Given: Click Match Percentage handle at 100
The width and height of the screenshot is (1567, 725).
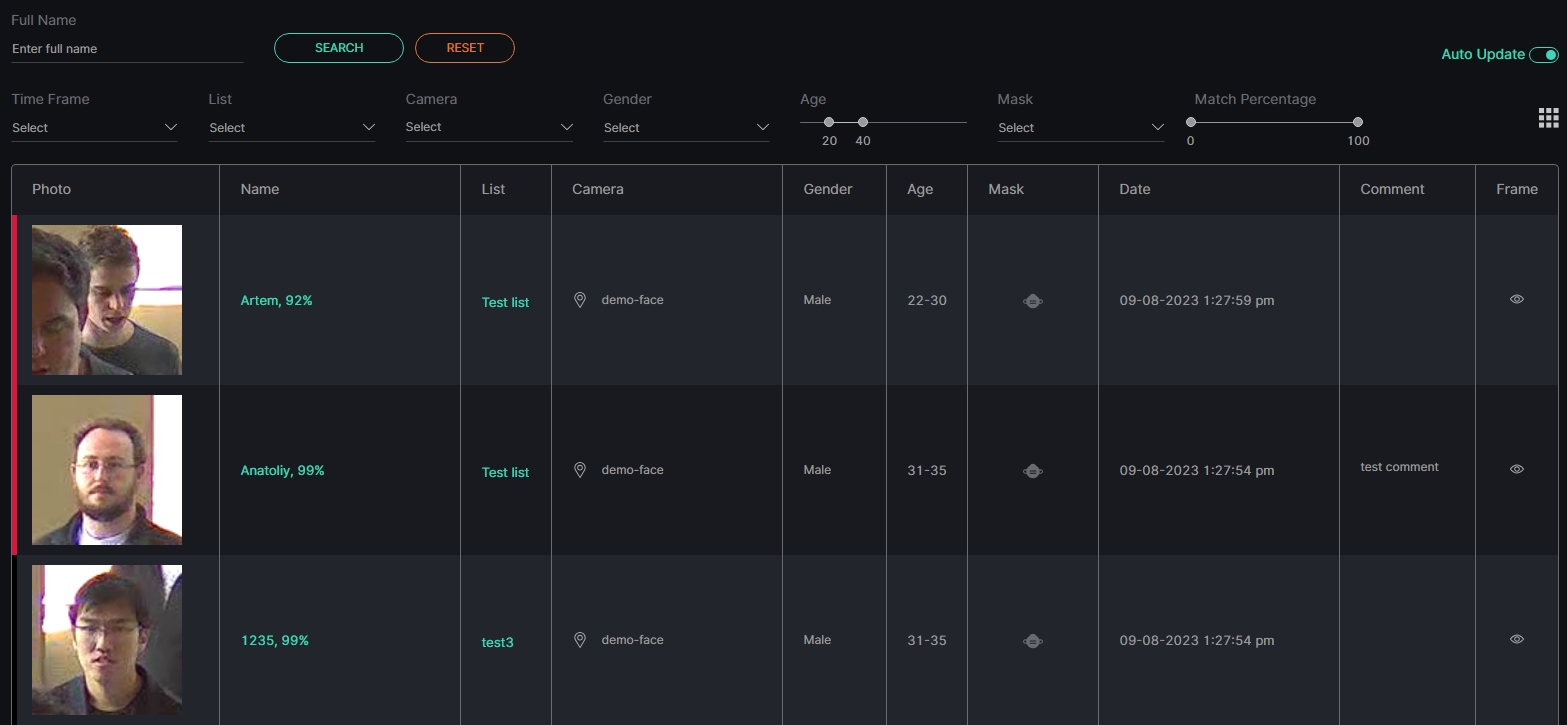Looking at the screenshot, I should 1358,122.
